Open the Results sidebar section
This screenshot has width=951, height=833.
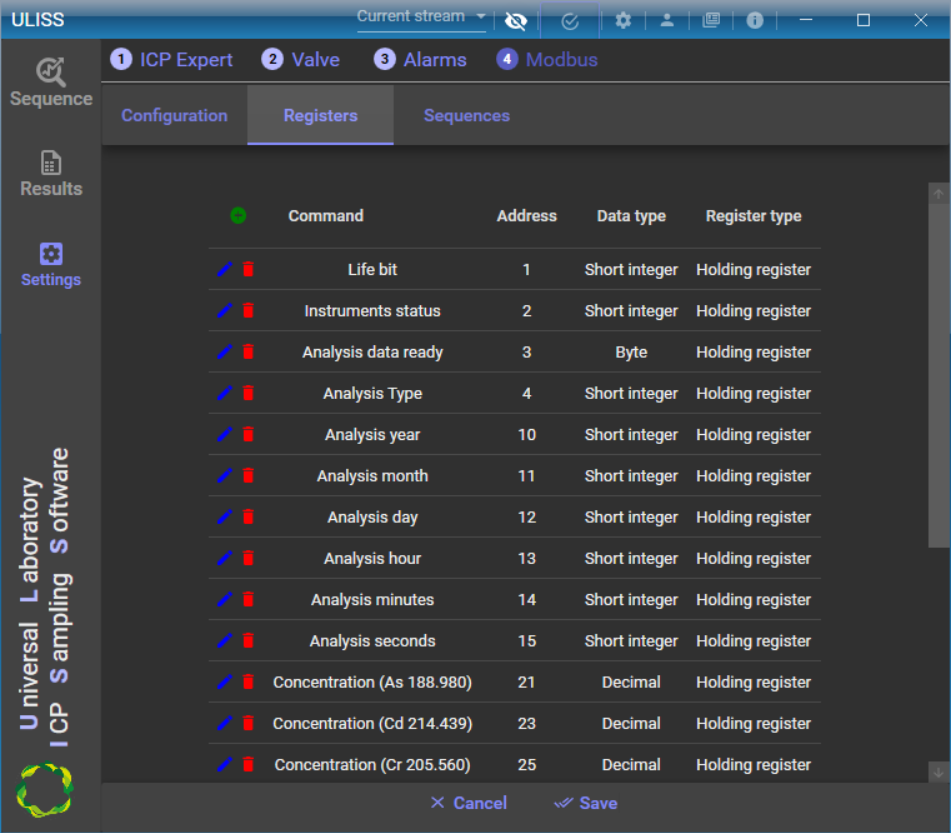pos(51,174)
